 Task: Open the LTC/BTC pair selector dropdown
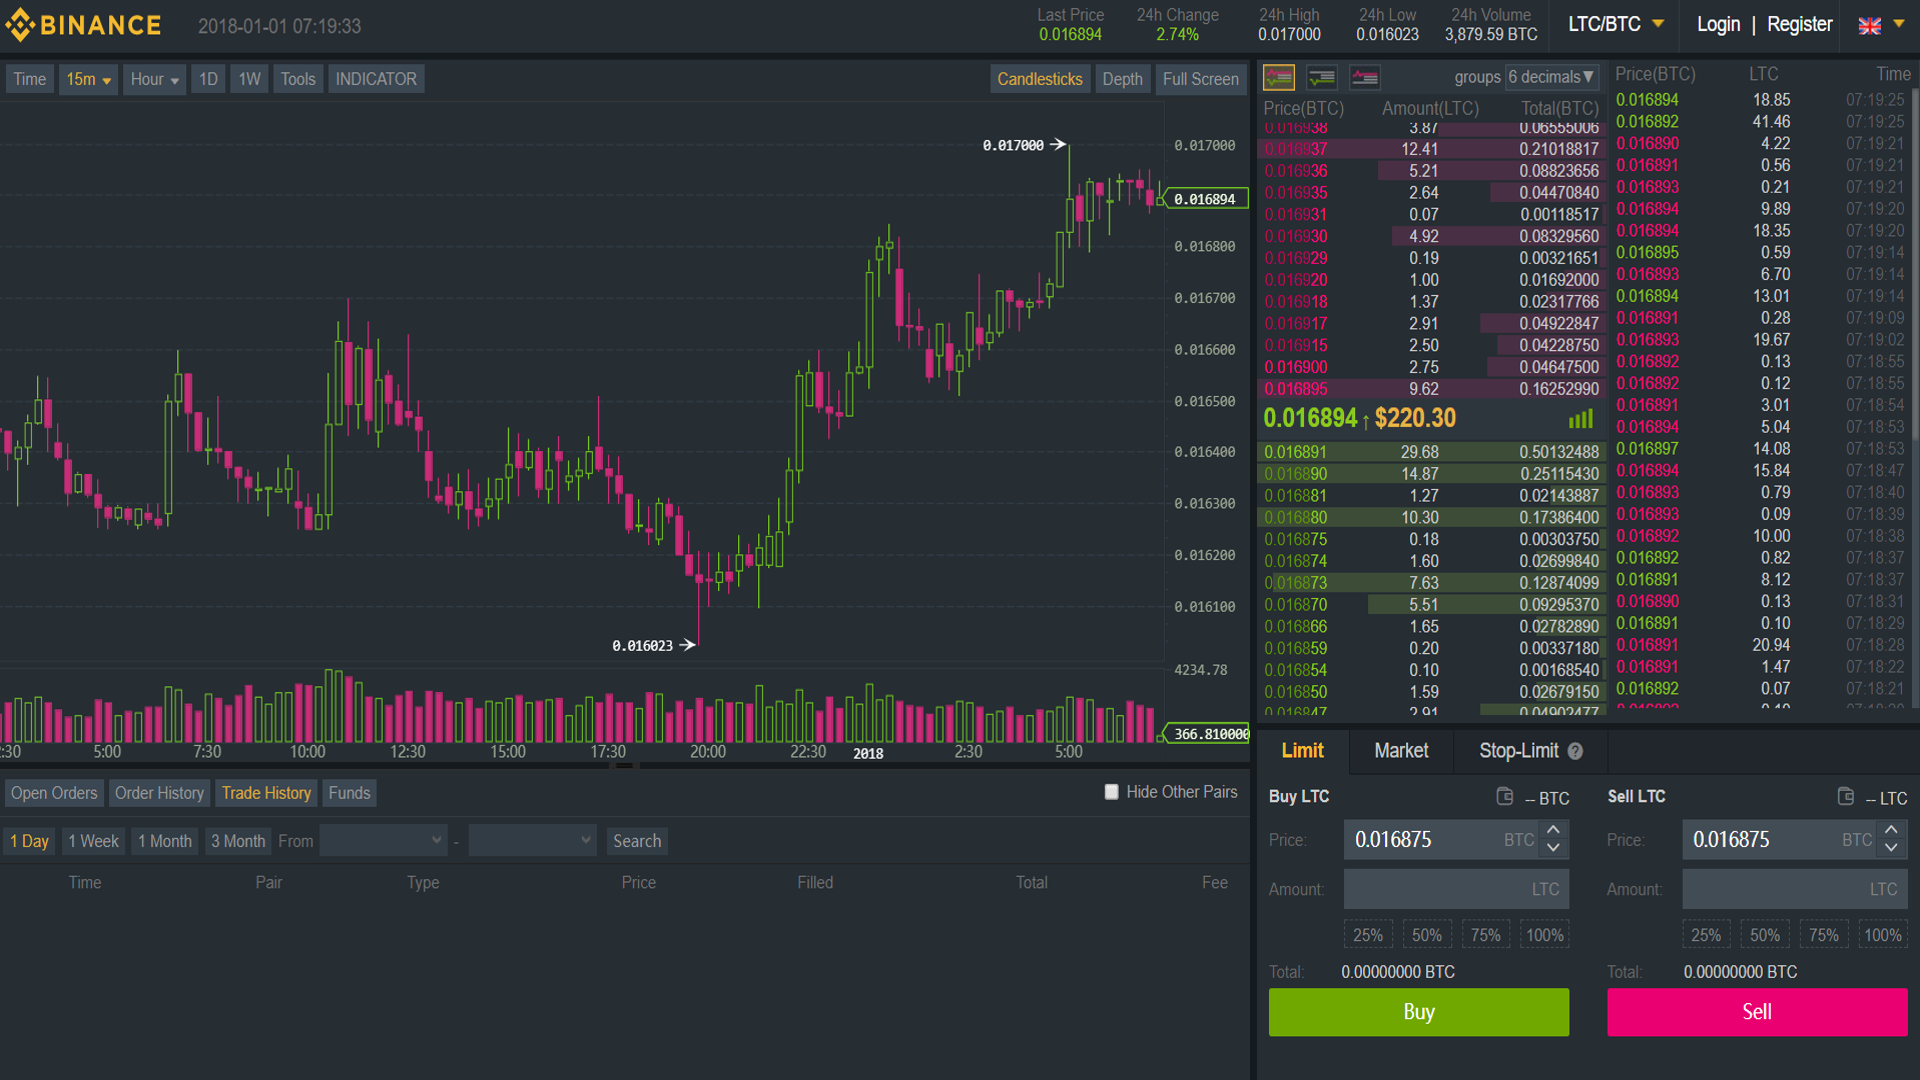[x=1615, y=24]
